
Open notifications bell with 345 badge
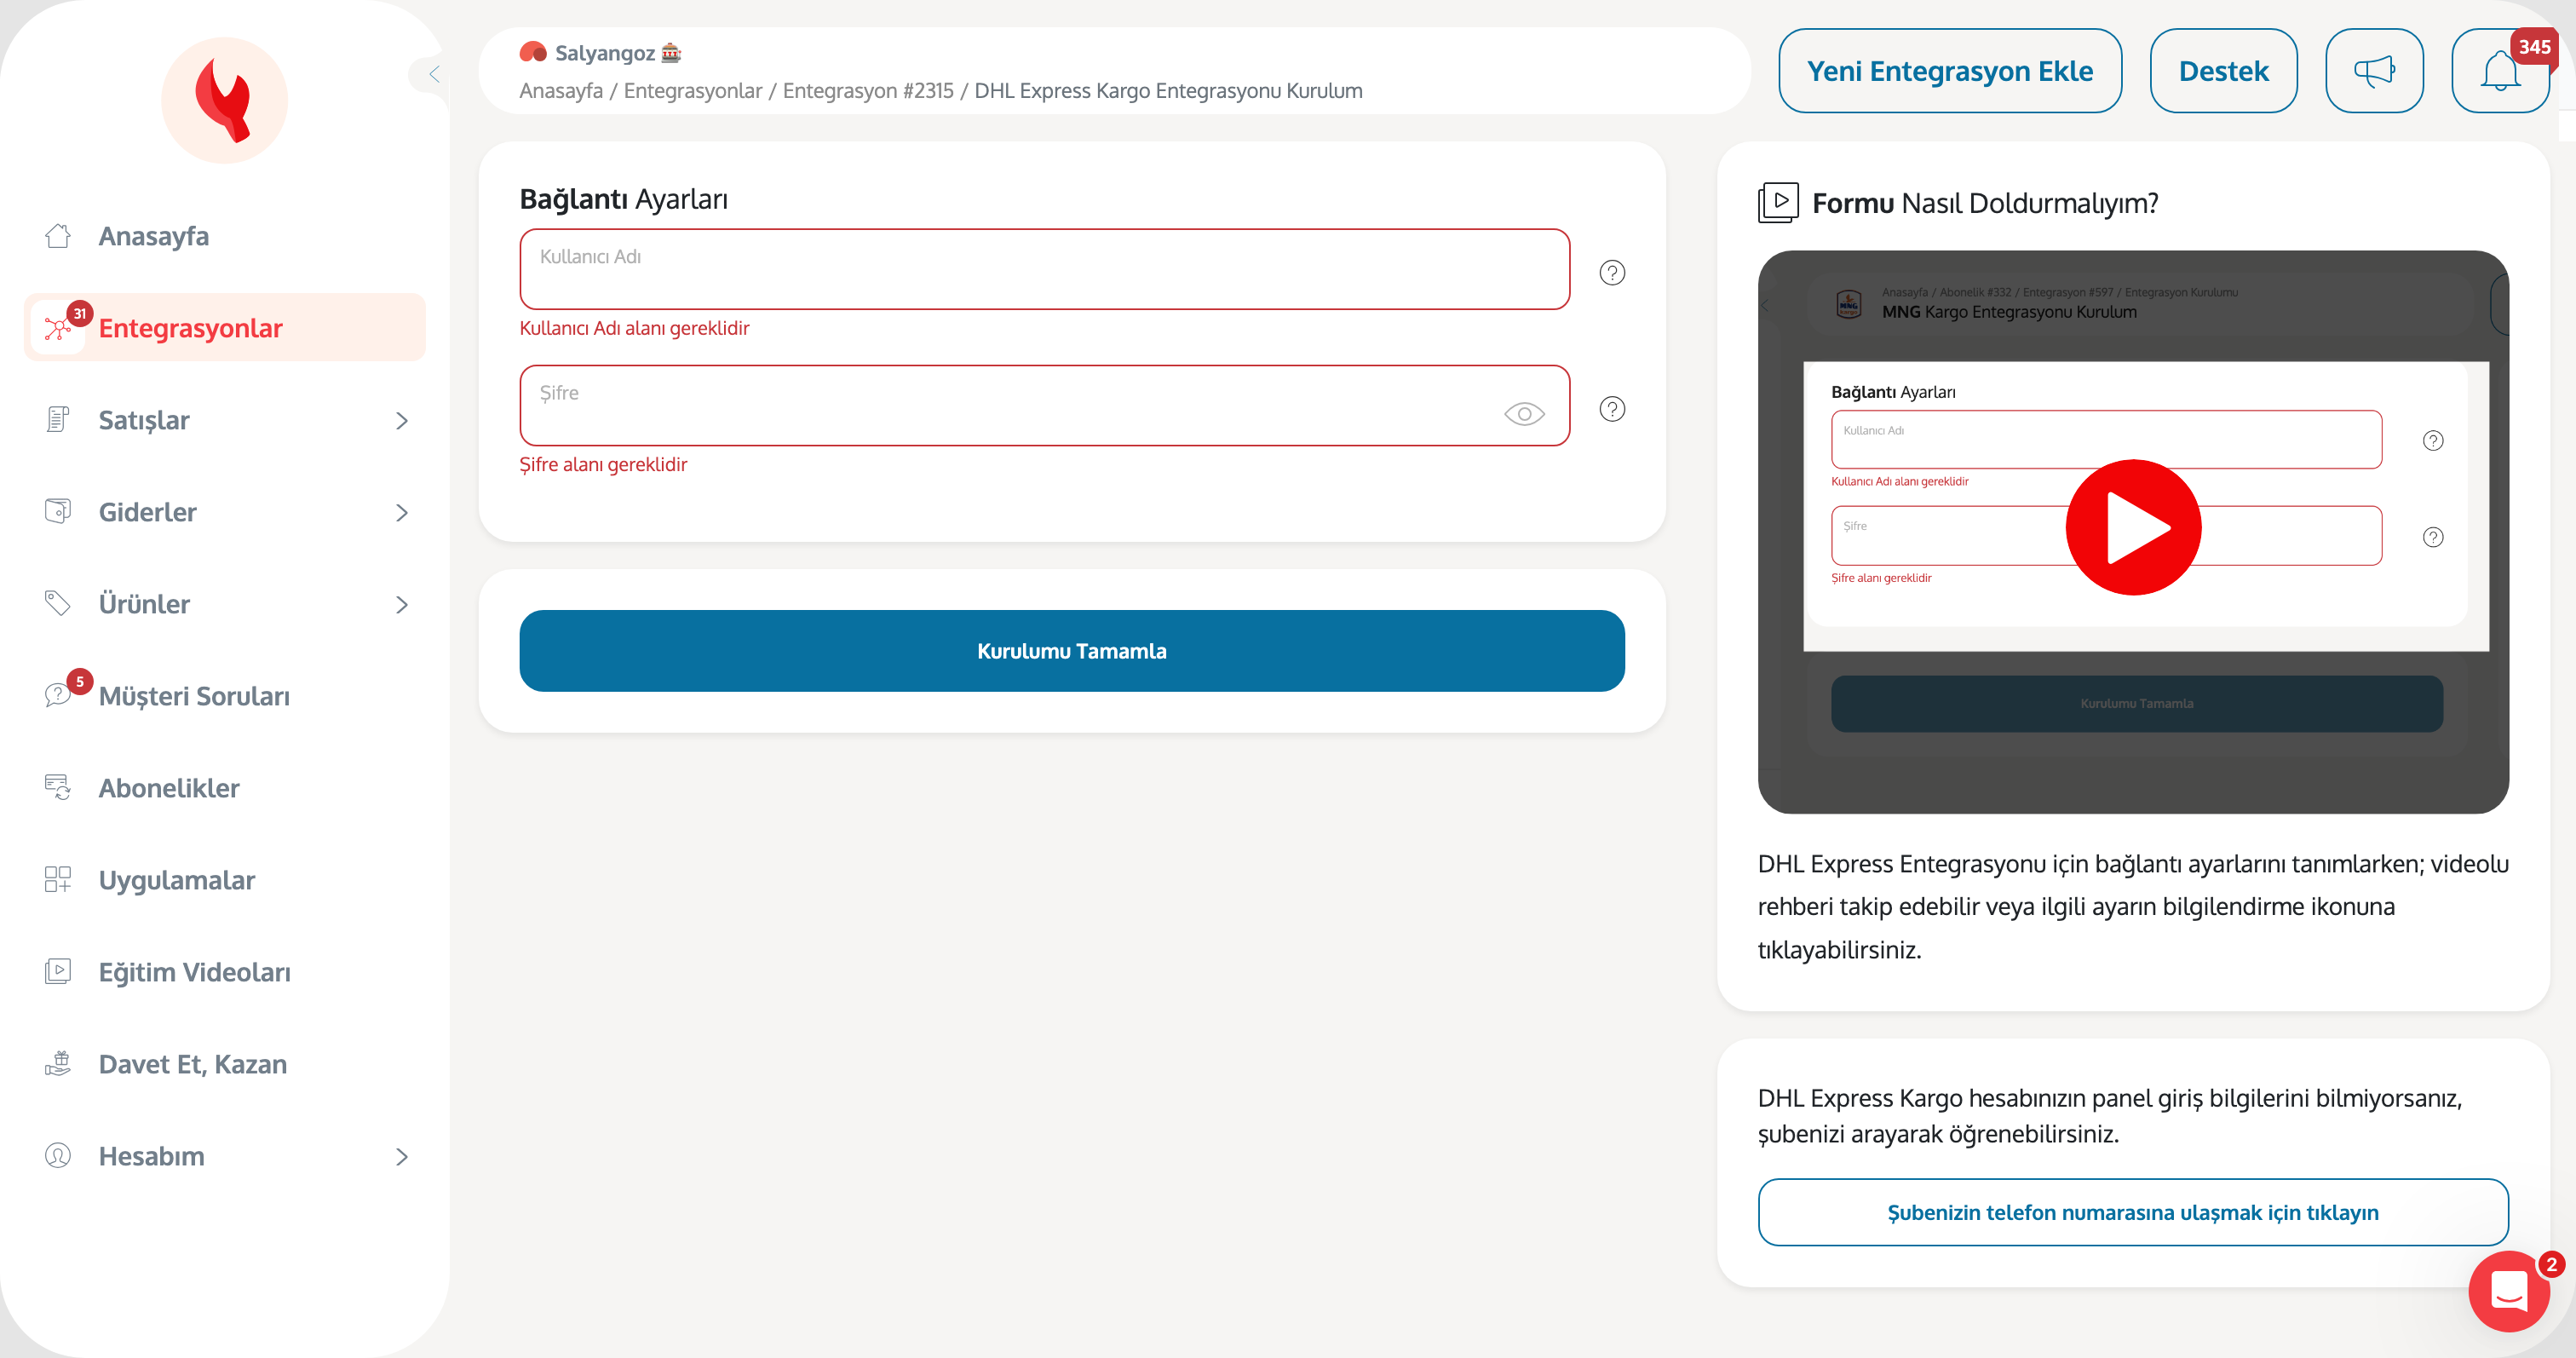(x=2500, y=71)
